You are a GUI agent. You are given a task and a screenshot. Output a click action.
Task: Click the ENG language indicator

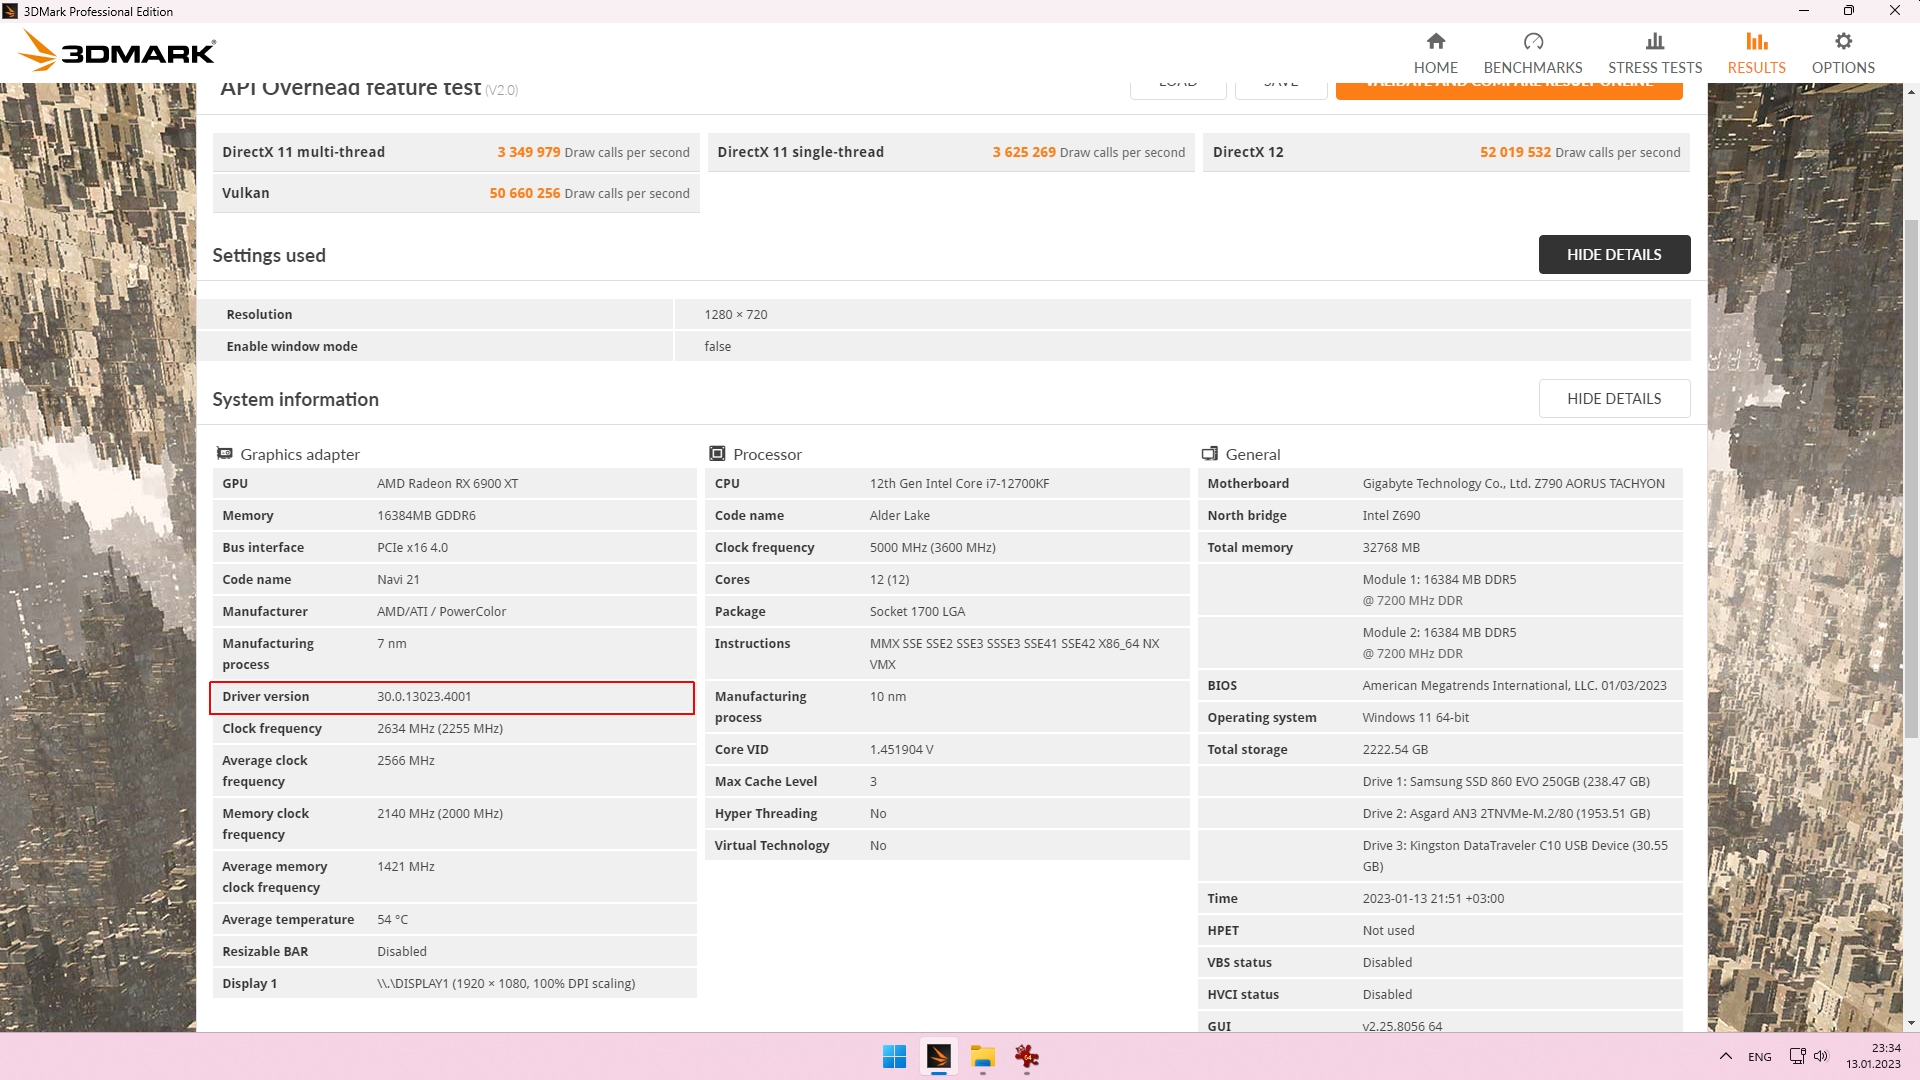[1759, 1057]
